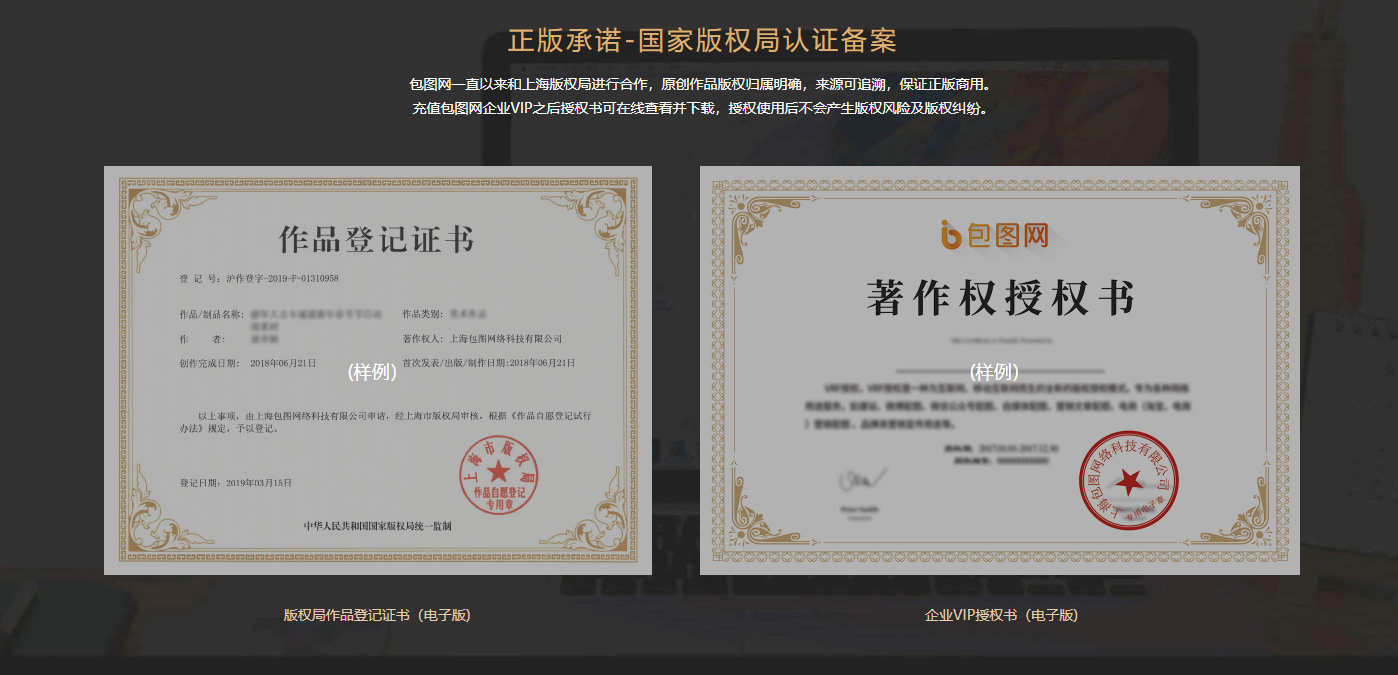
Task: Click the (样例) label on right certificate
Action: pyautogui.click(x=994, y=372)
